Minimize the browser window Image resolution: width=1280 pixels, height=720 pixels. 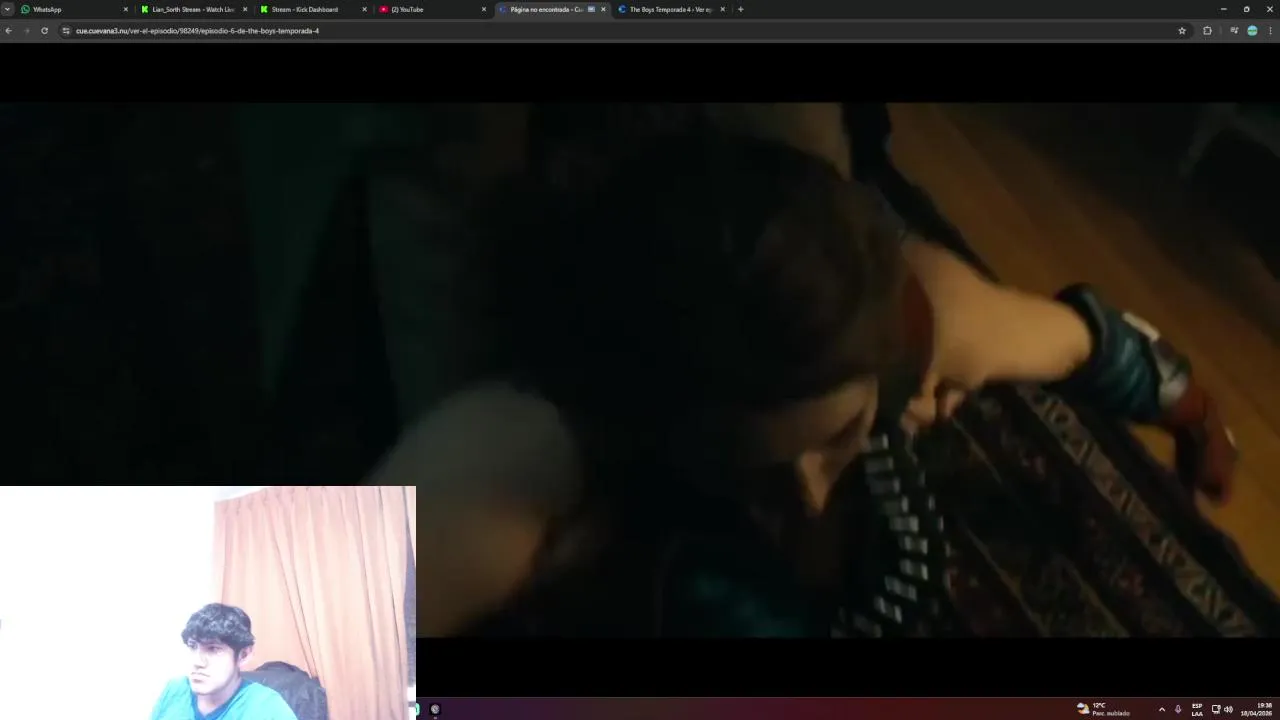[1222, 9]
